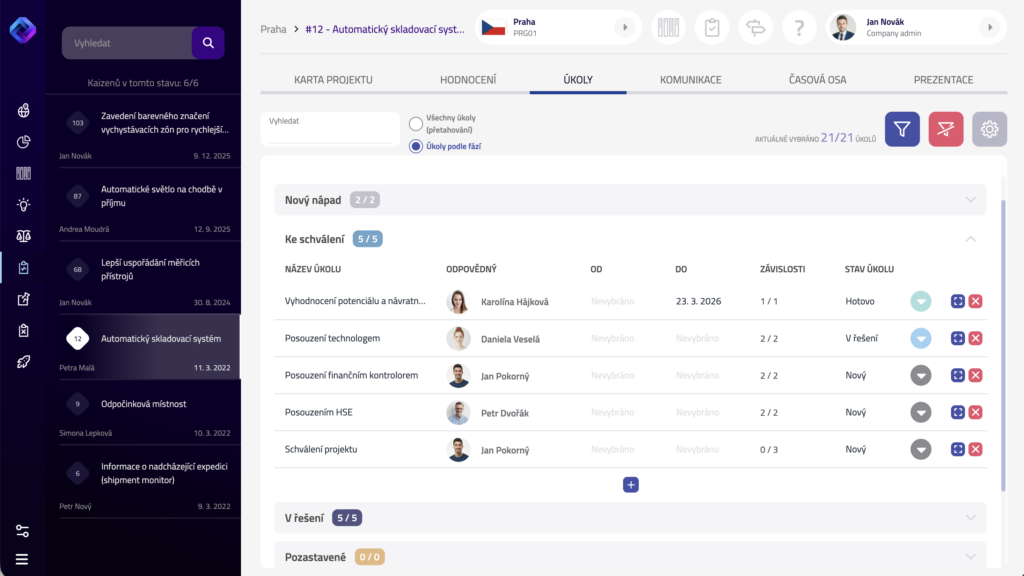Click the red clear-filter button
Screen dimensions: 1024x576
point(946,129)
